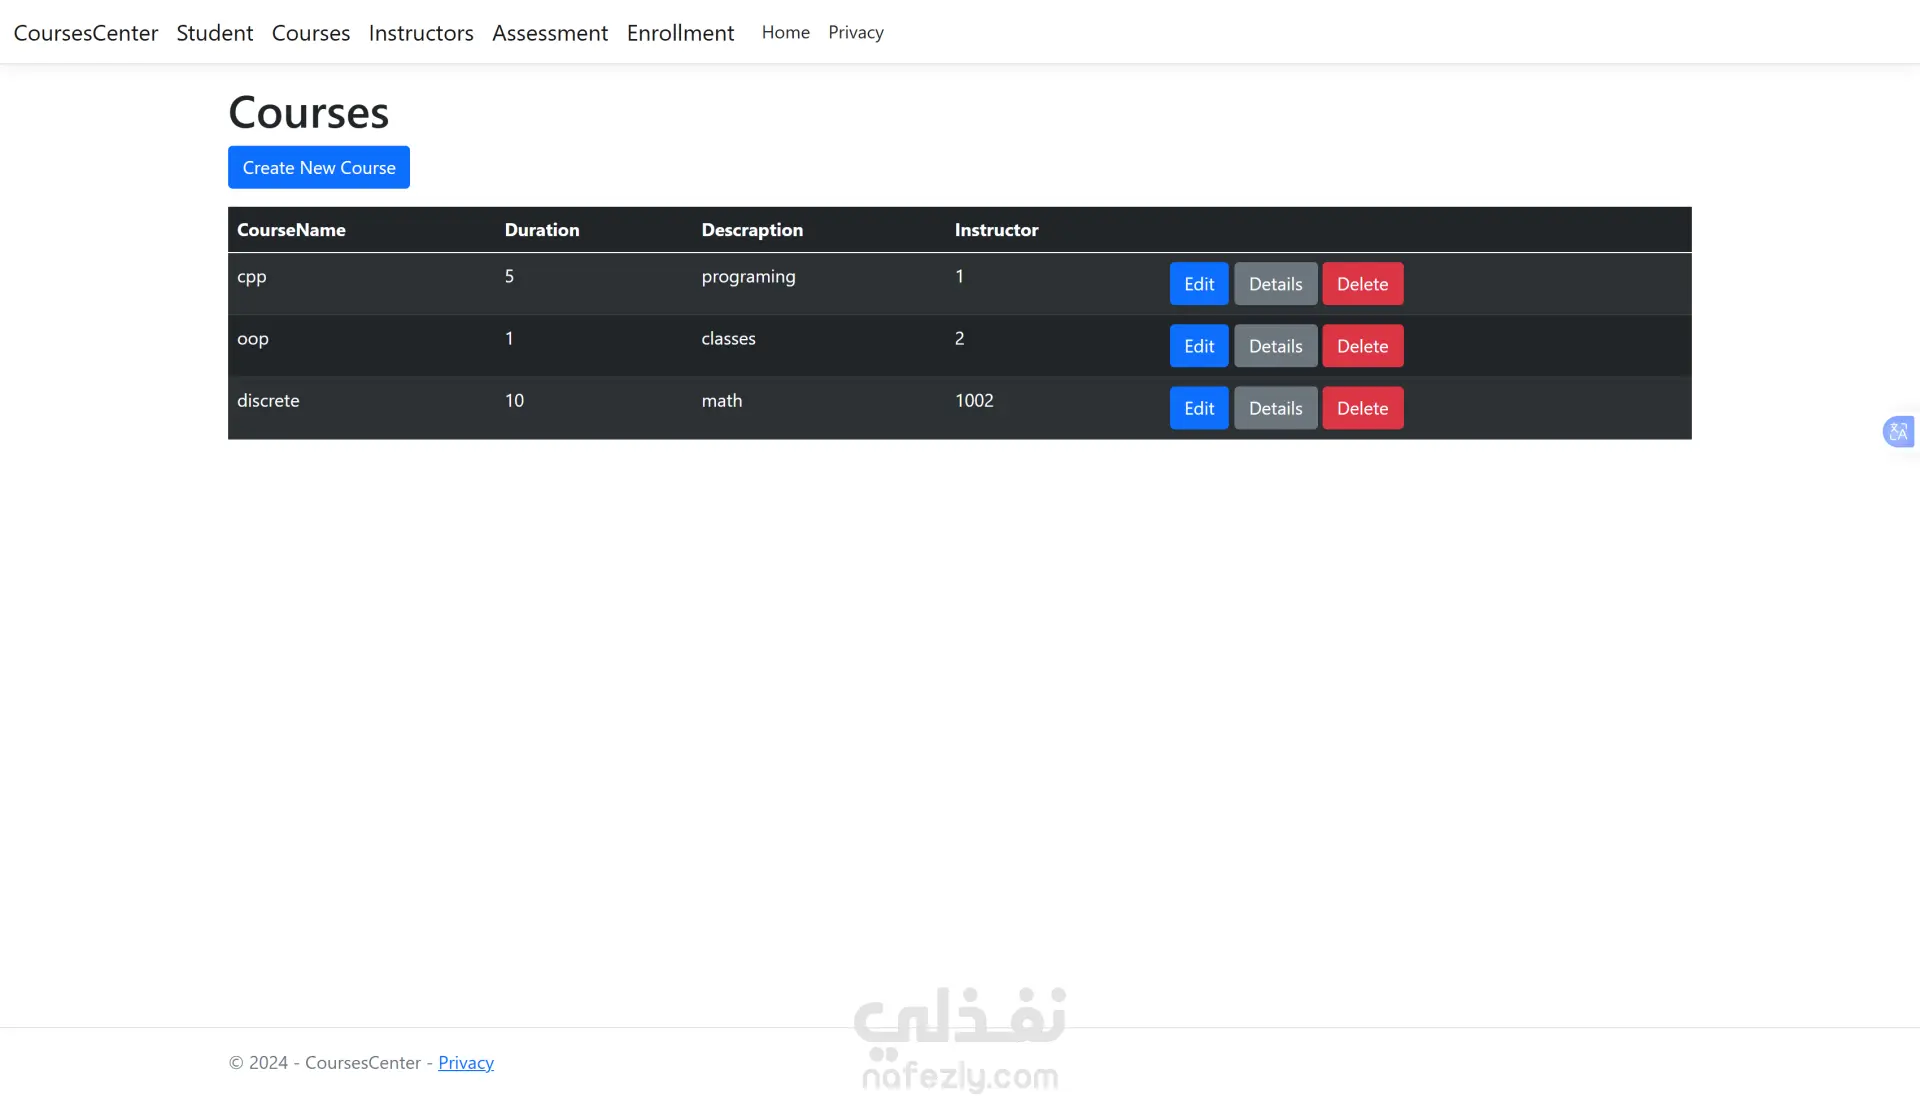Image resolution: width=1920 pixels, height=1096 pixels.
Task: Go to Home in navbar
Action: pyautogui.click(x=785, y=33)
